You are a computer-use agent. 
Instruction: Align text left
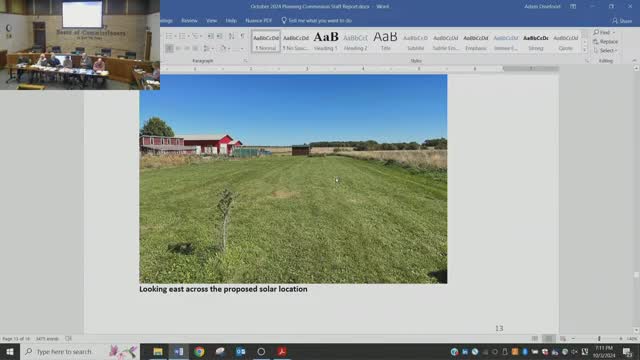[x=169, y=48]
